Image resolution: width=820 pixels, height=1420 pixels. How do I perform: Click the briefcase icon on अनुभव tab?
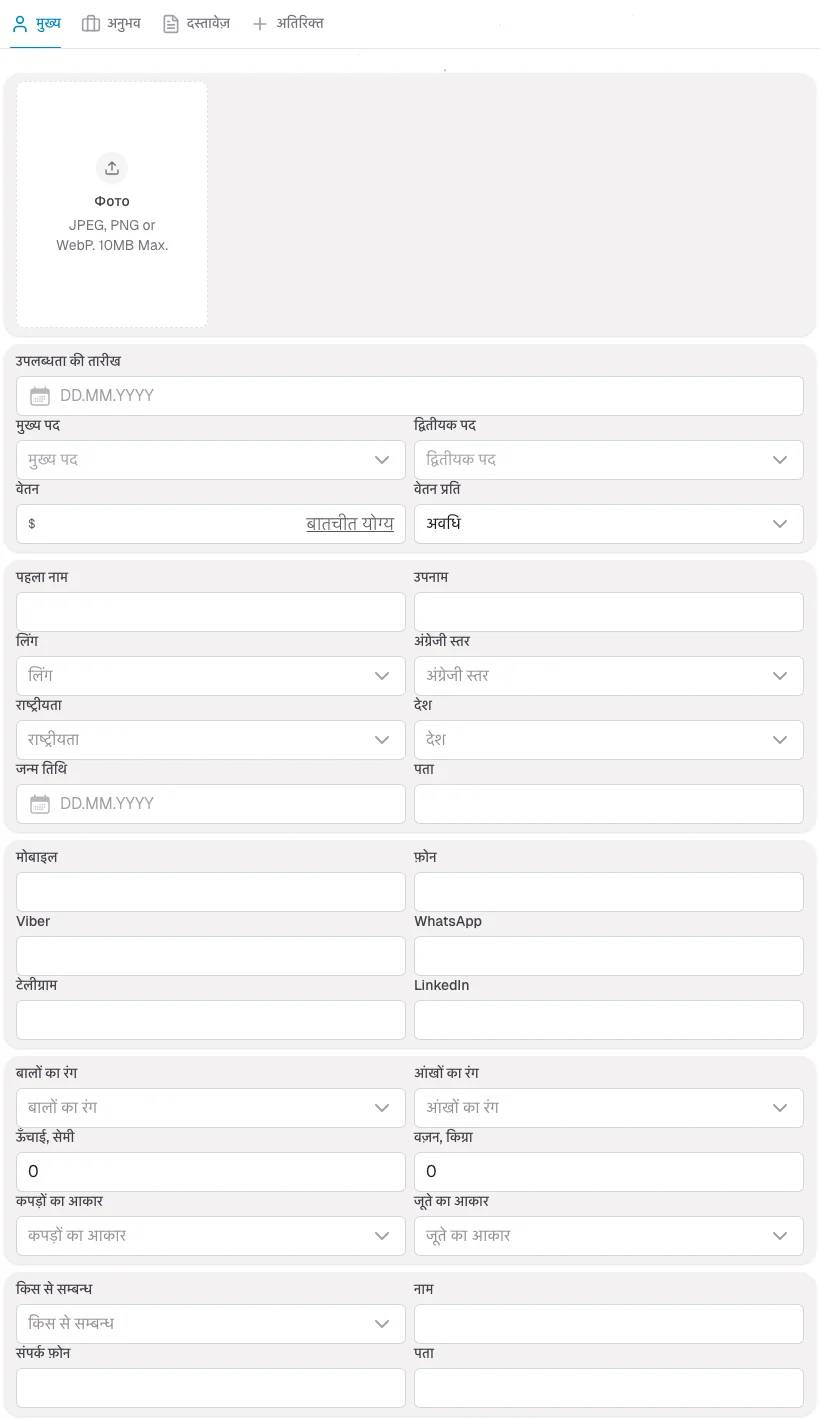pos(90,23)
